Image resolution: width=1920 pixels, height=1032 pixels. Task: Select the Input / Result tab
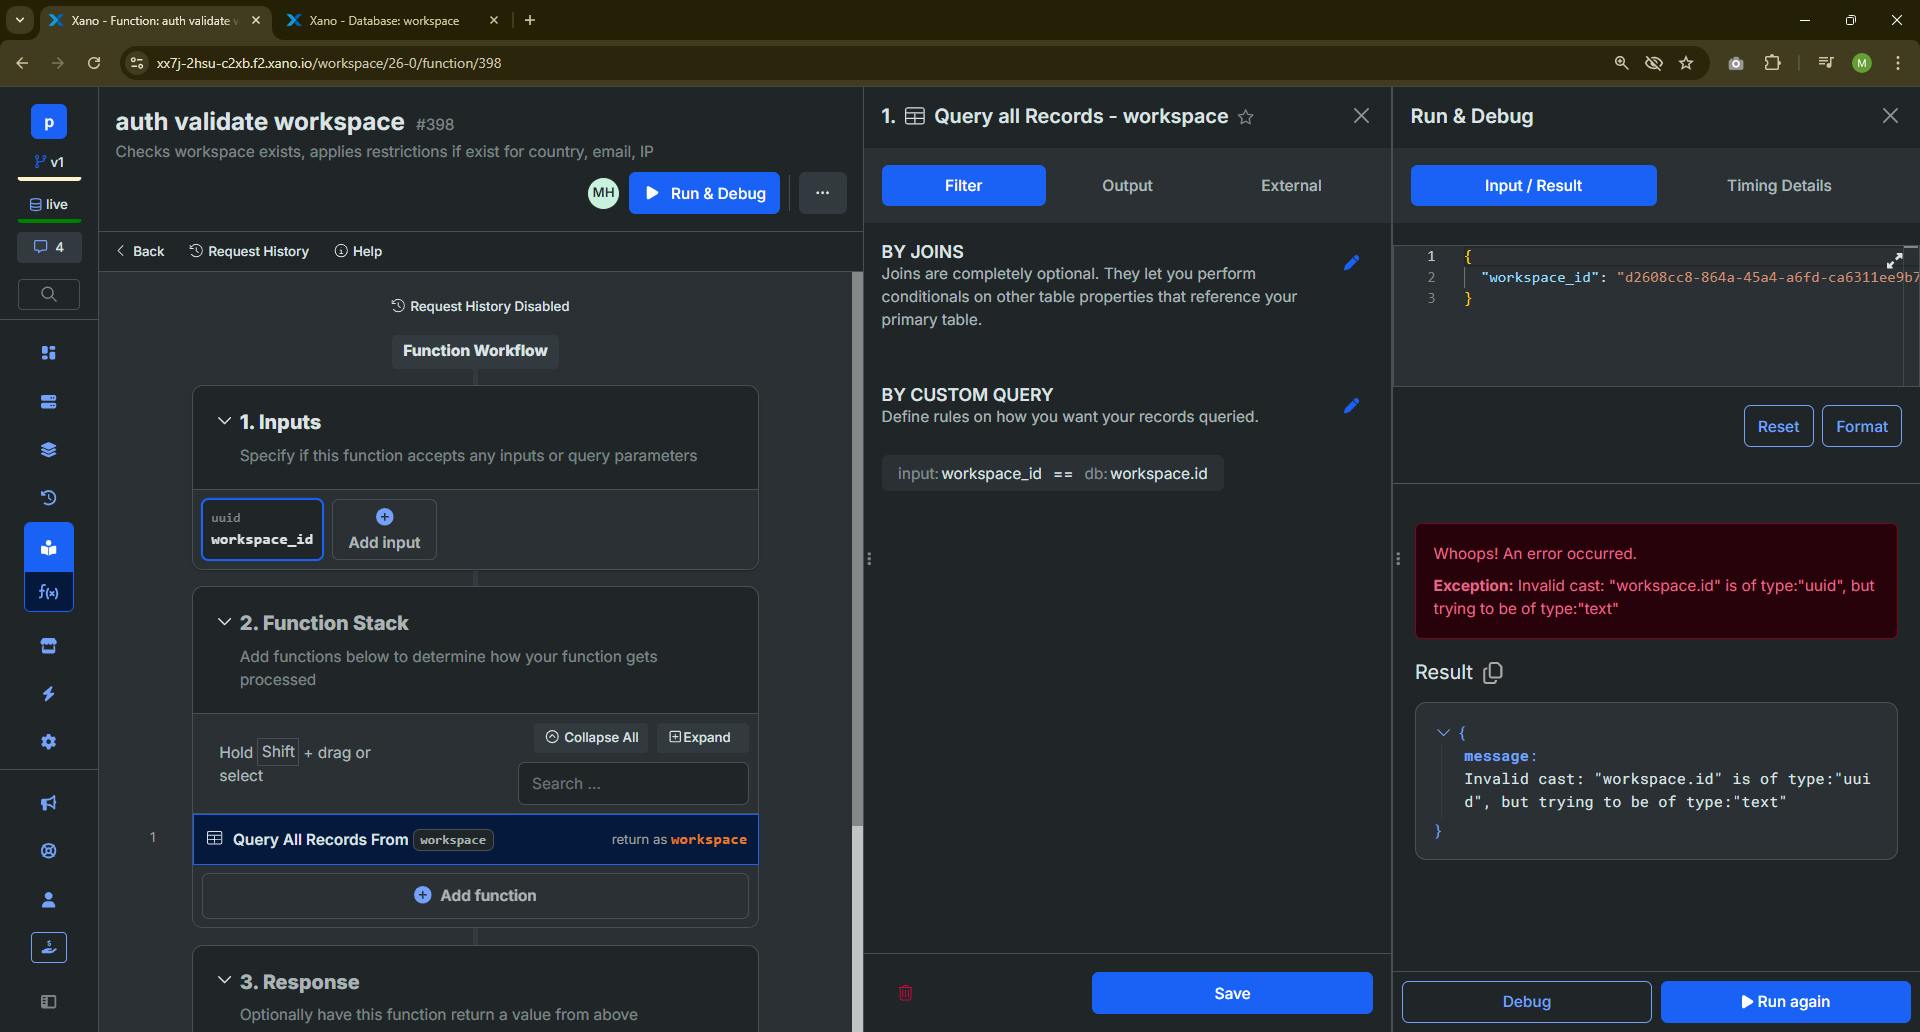1534,186
